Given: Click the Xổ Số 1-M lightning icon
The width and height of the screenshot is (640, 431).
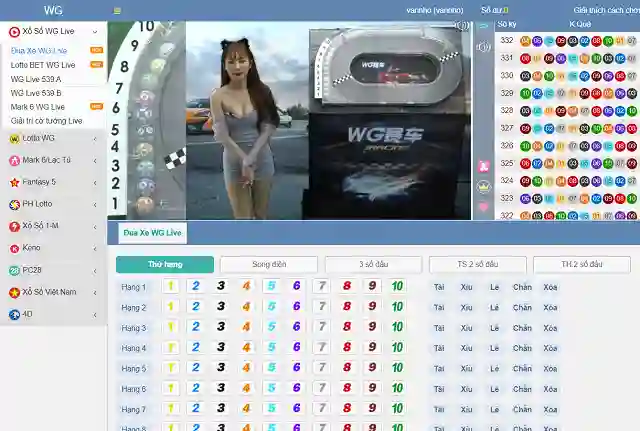Looking at the screenshot, I should [x=15, y=227].
